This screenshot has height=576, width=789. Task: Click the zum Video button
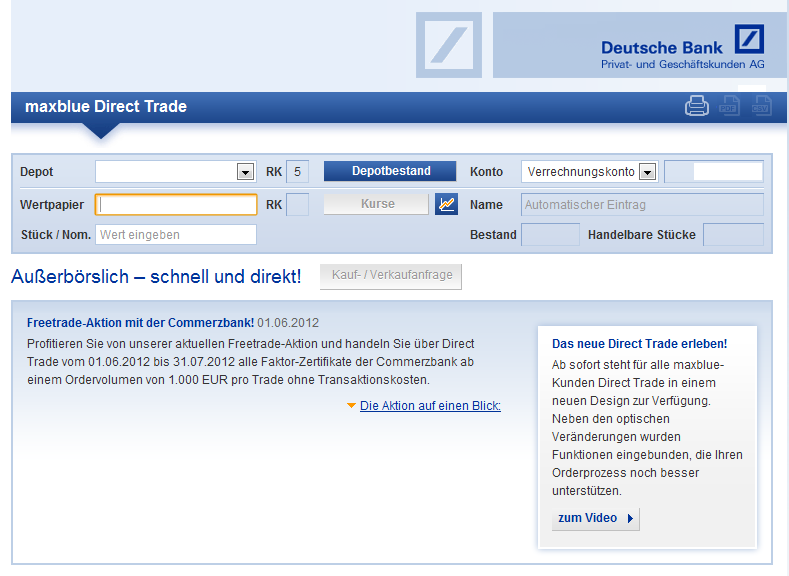596,518
